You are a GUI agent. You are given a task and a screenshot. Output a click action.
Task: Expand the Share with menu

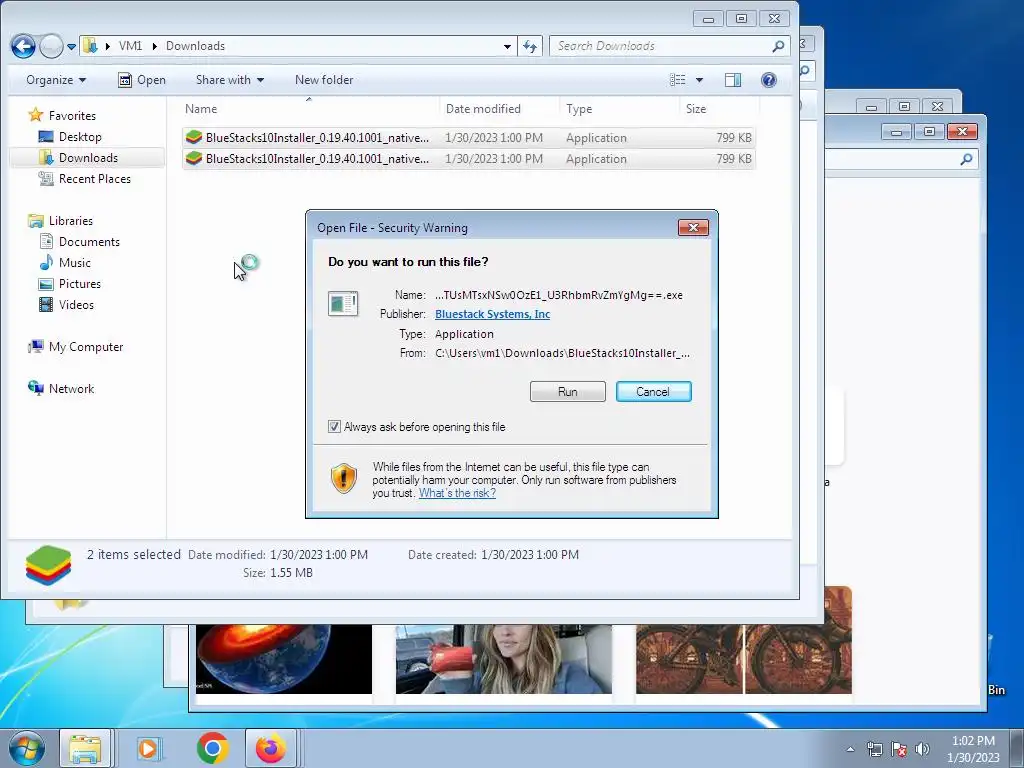click(229, 80)
